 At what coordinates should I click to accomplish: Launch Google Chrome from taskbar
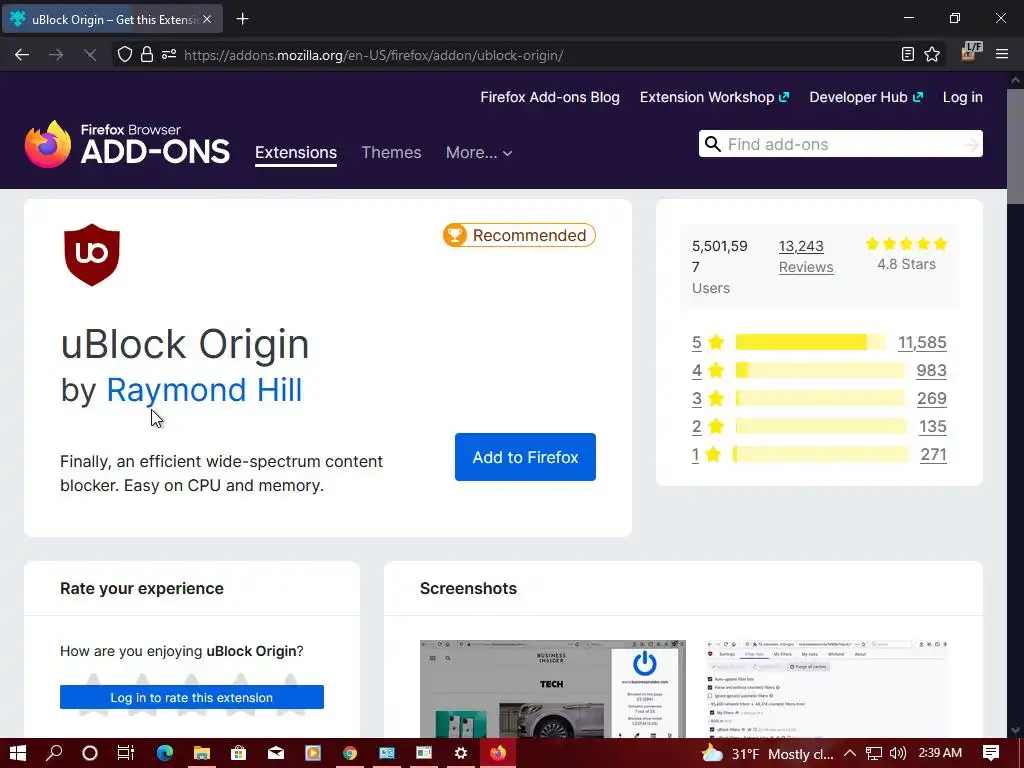coord(350,753)
